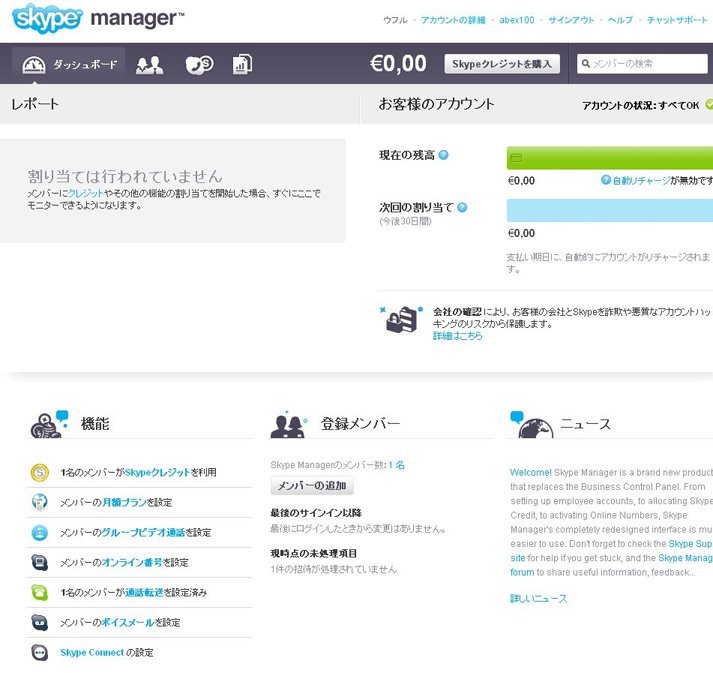
Task: Focus the member search field
Action: tap(642, 64)
